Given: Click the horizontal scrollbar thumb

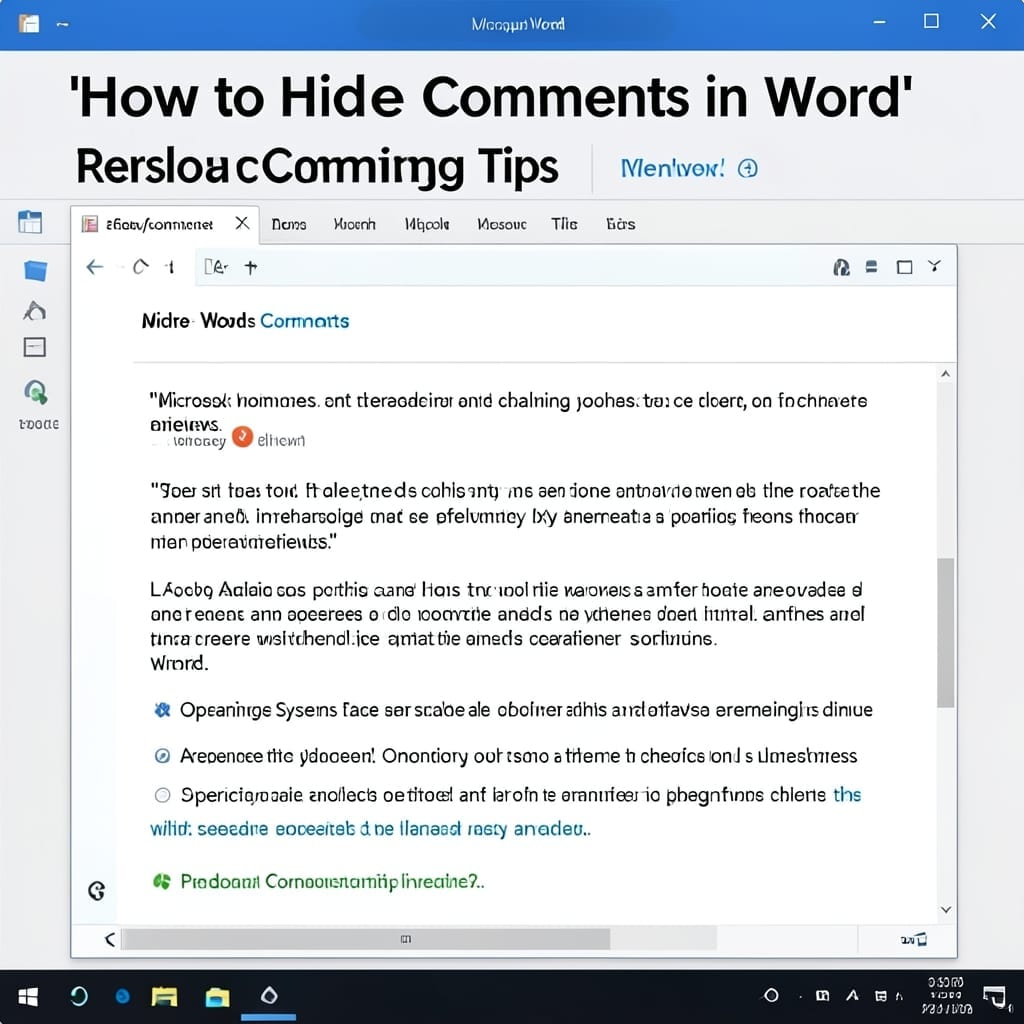Looking at the screenshot, I should (366, 939).
